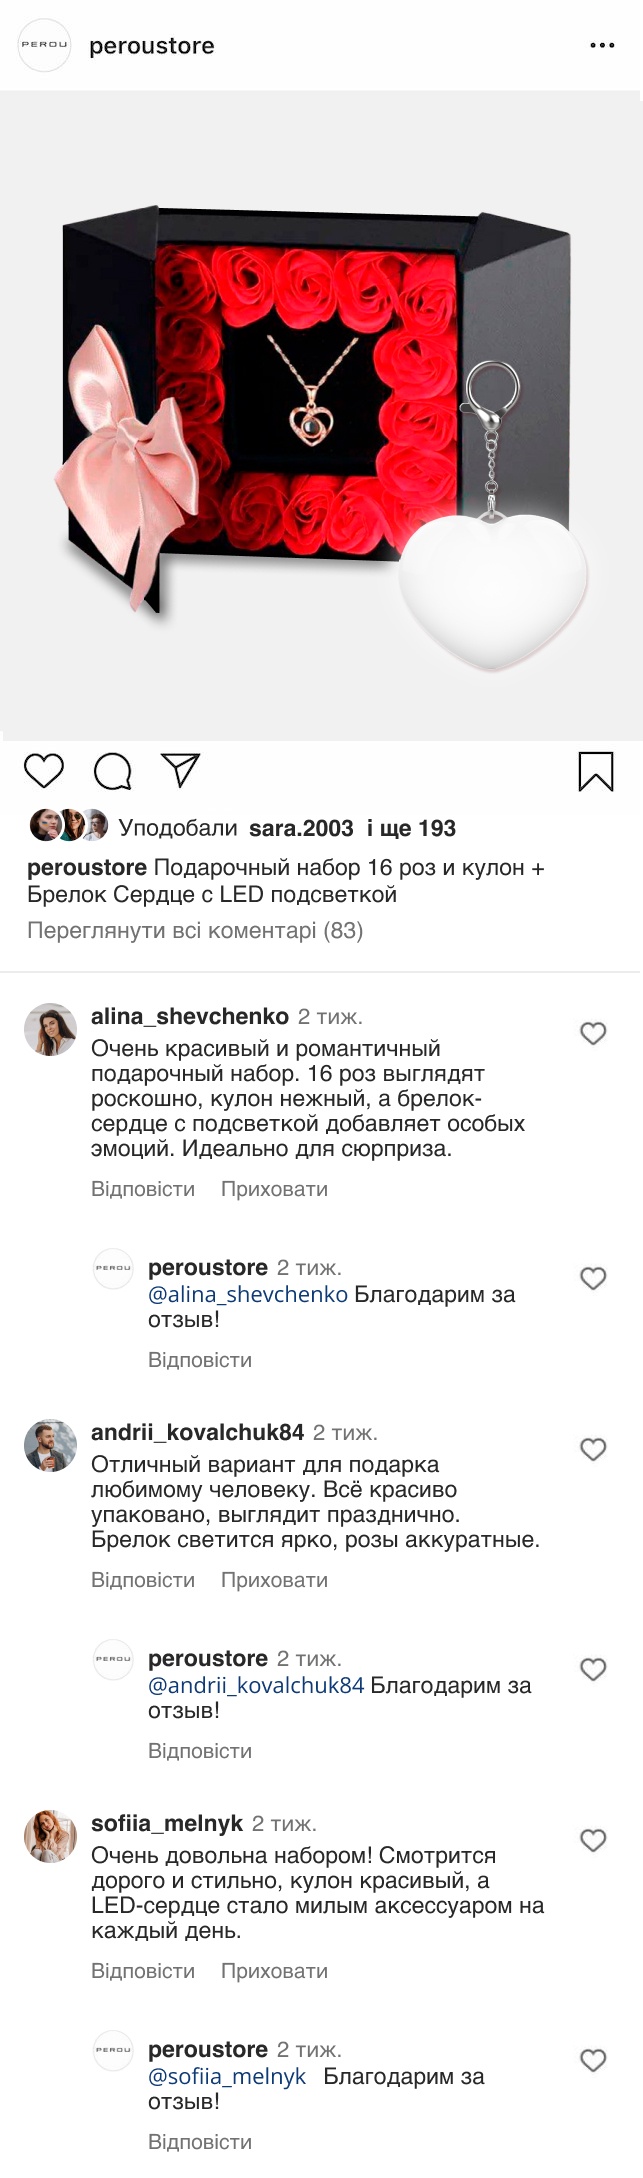This screenshot has height=2178, width=643.
Task: Open the @sofiia_melnyk mention link
Action: point(227,2076)
